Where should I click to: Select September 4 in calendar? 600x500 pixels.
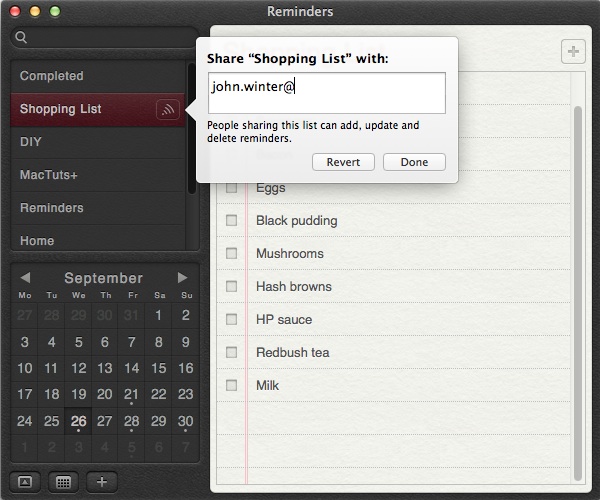51,342
